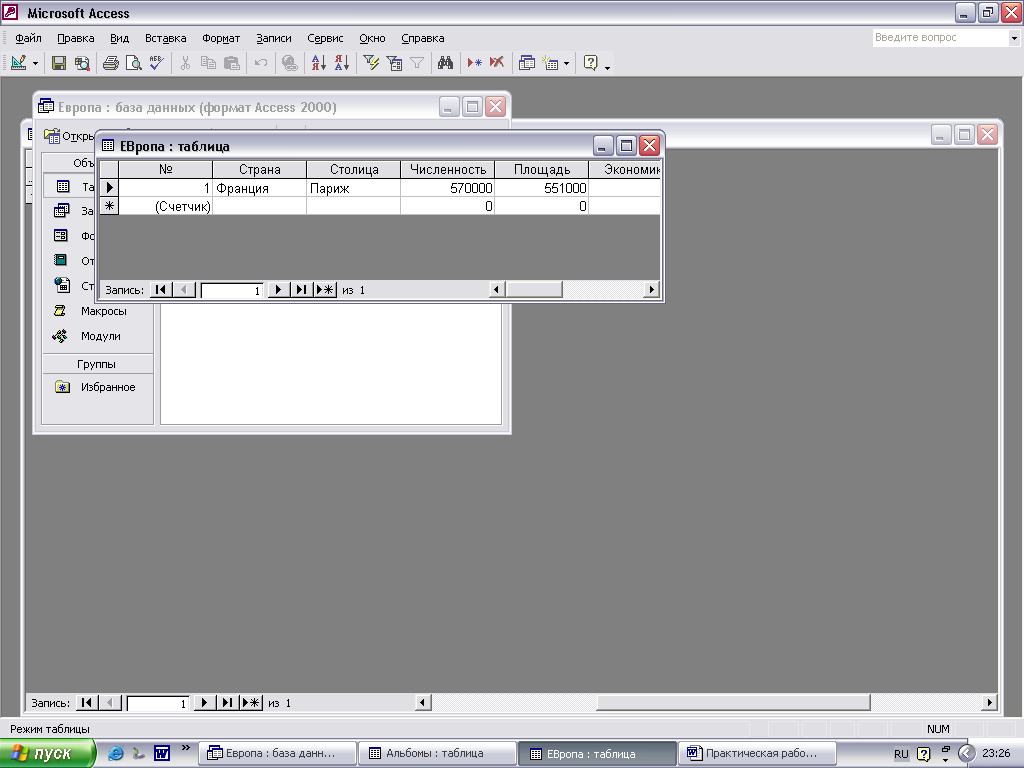The height and width of the screenshot is (768, 1024).
Task: Sort ascending with the A-Я icon
Action: point(319,63)
